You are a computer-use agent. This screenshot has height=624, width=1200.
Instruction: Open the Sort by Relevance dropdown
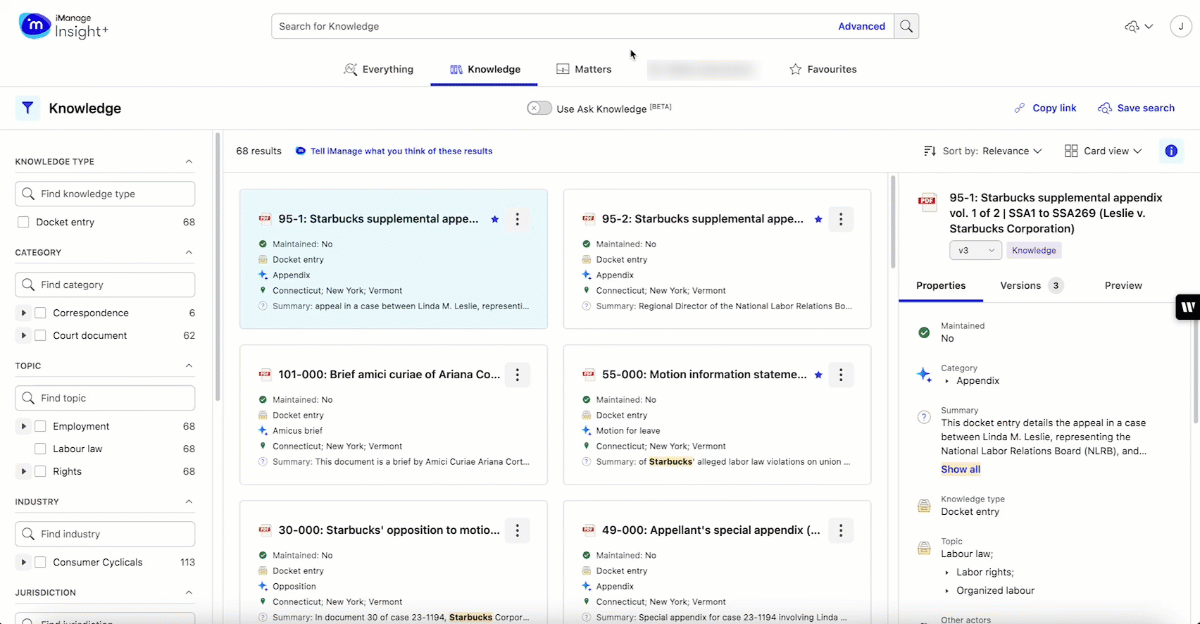[983, 151]
